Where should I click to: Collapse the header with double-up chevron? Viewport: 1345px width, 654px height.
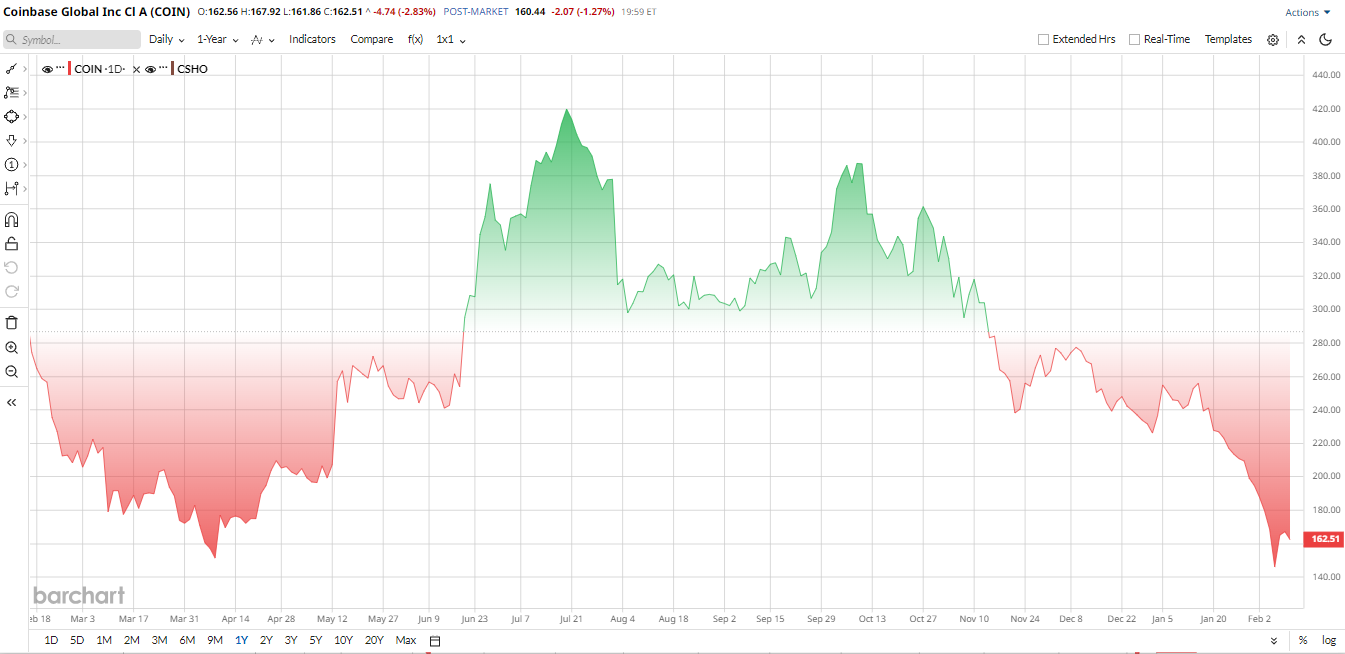click(1301, 40)
